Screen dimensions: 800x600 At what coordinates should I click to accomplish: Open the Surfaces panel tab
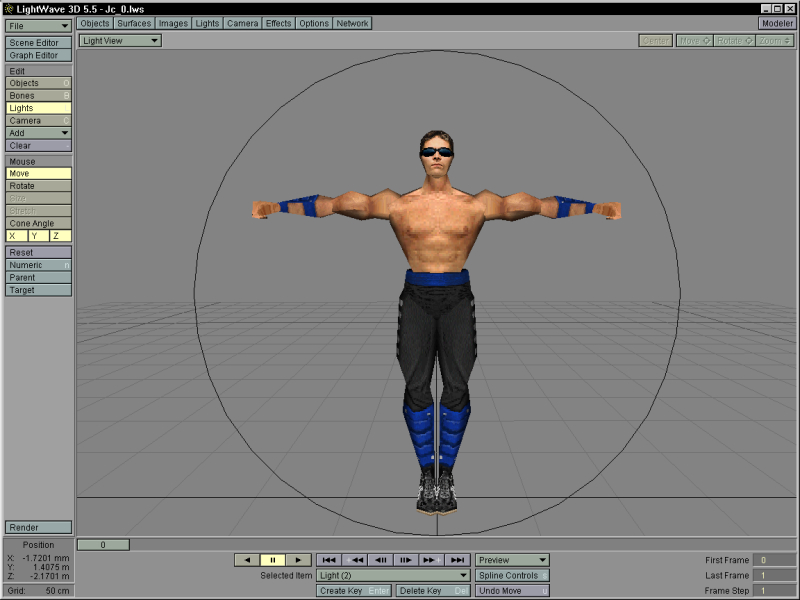[134, 23]
